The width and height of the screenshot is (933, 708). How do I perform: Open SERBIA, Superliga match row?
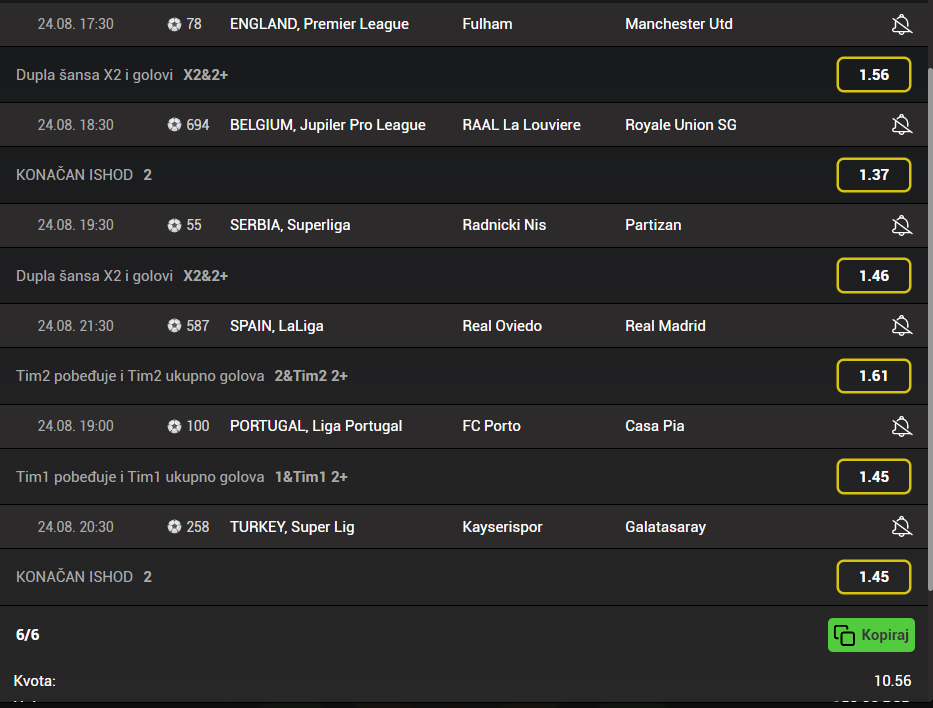290,225
